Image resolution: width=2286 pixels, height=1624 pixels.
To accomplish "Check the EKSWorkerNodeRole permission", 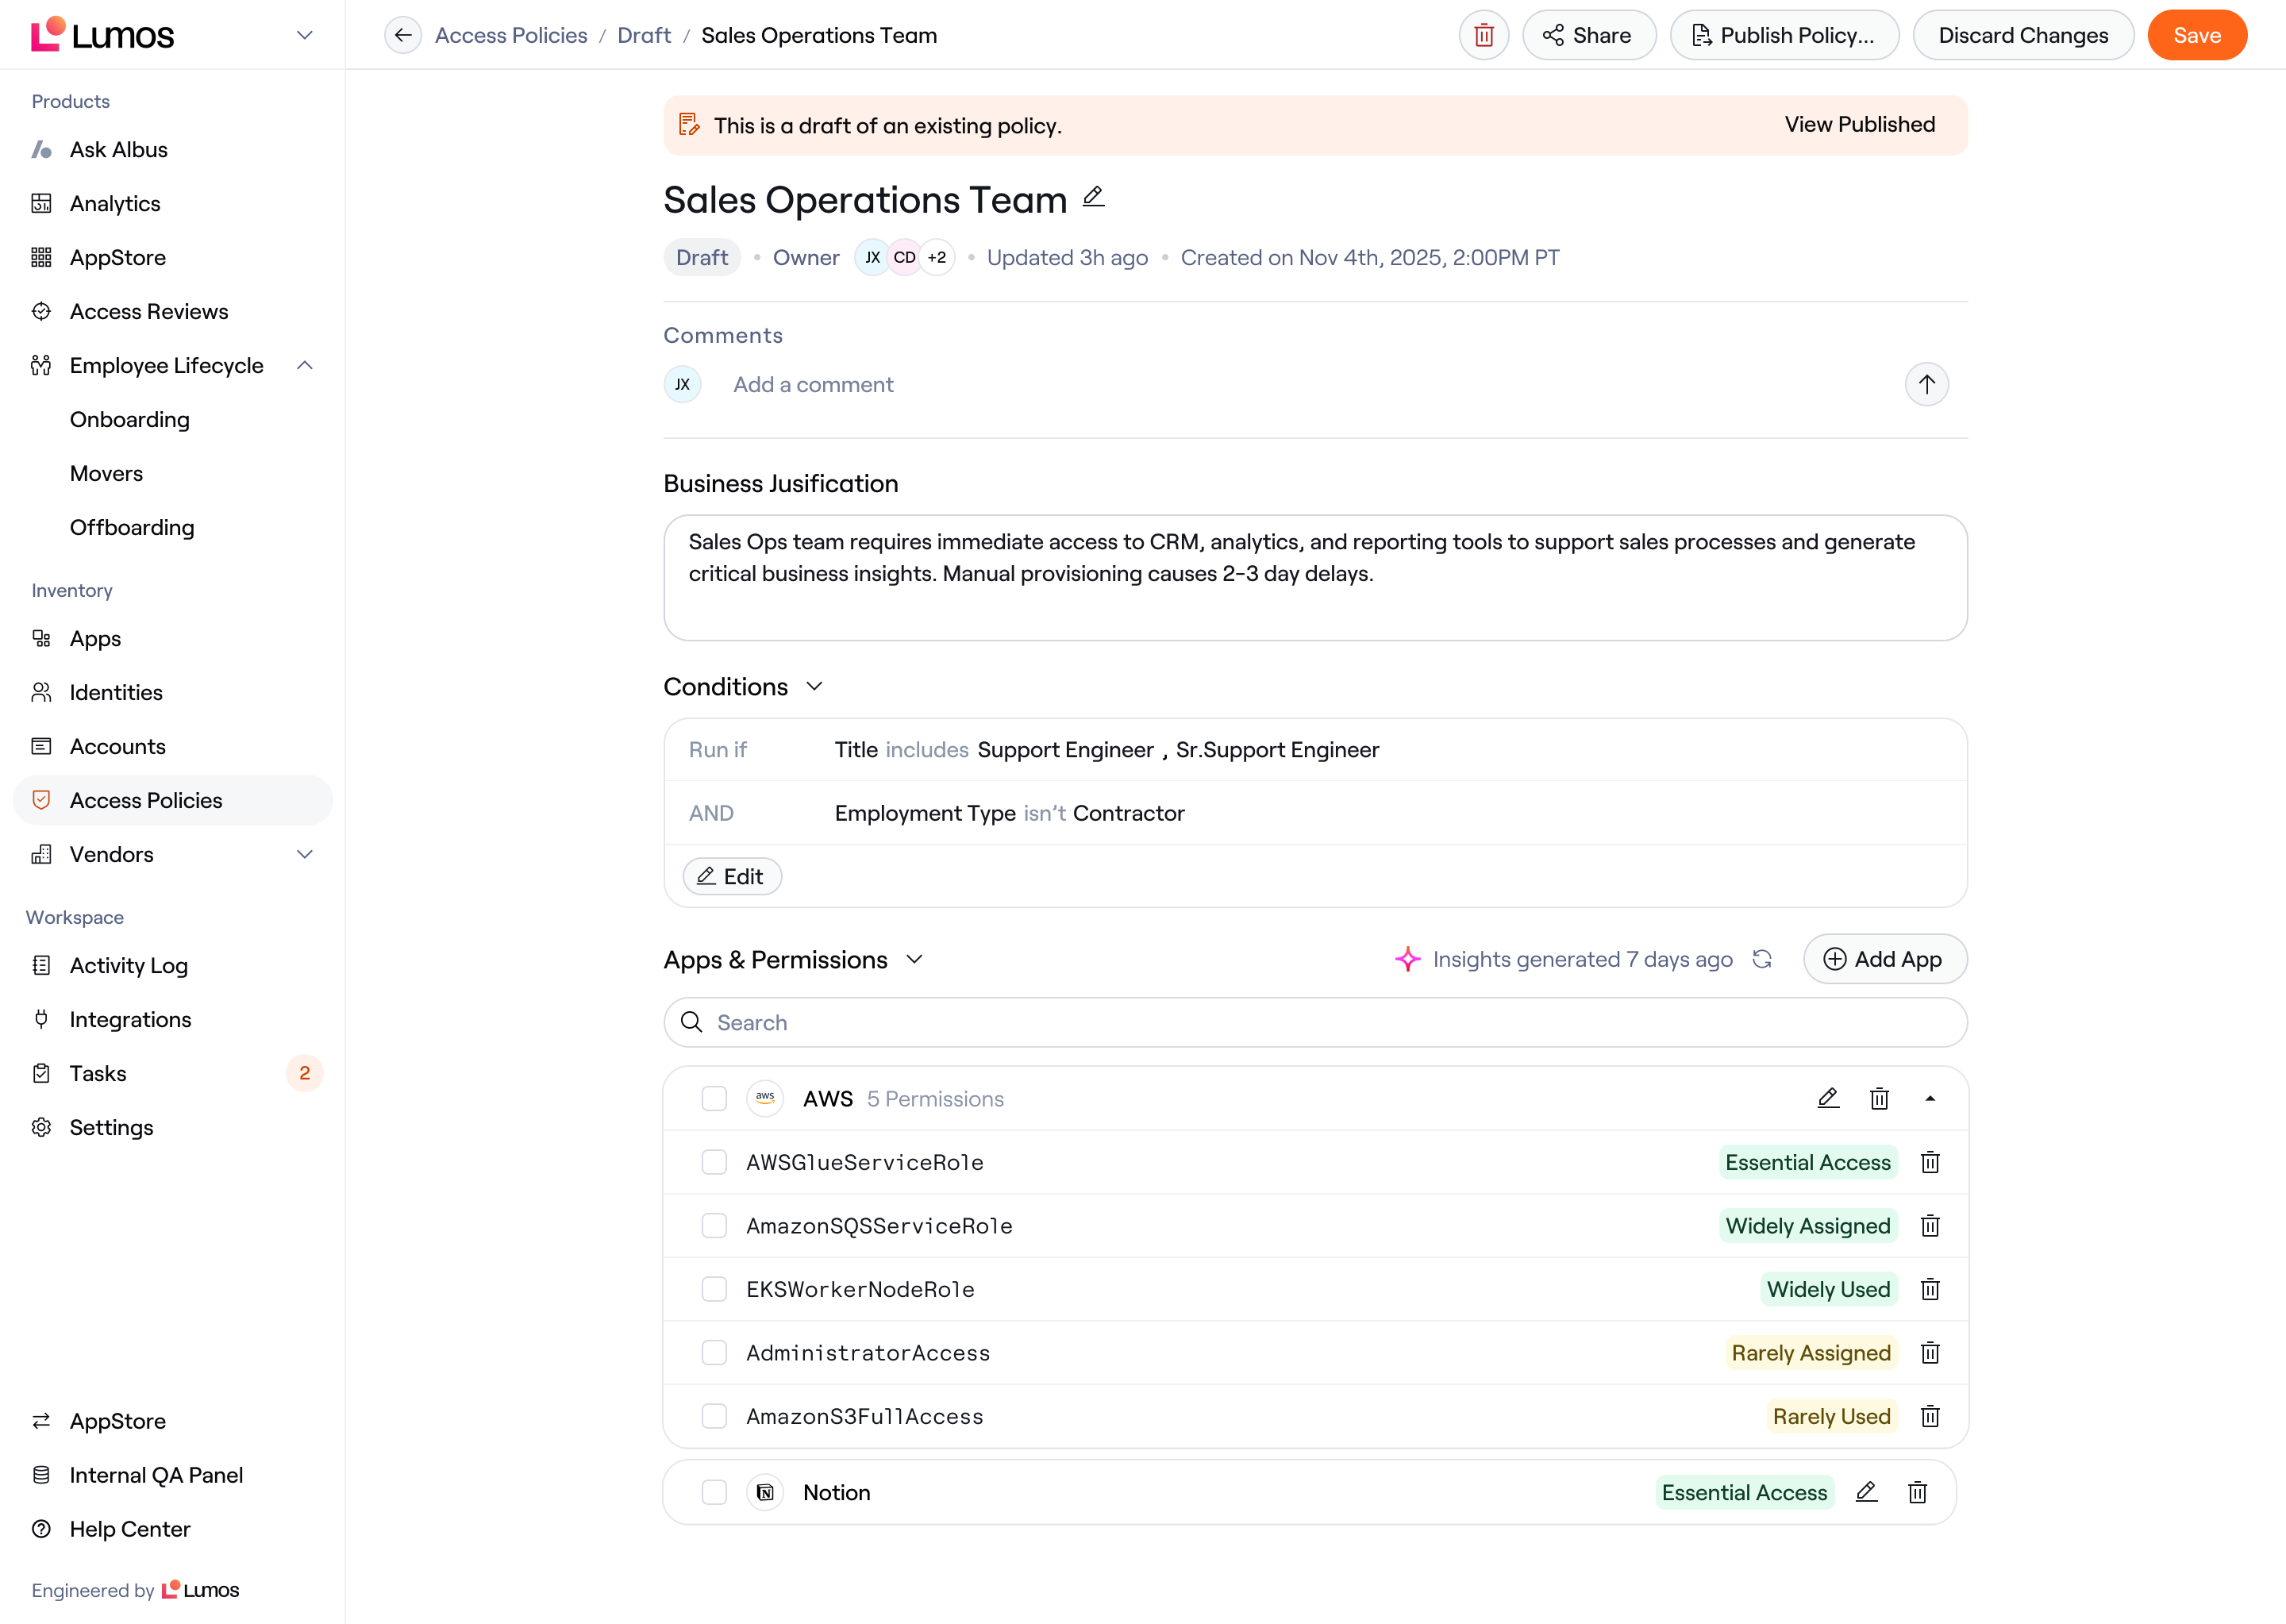I will pos(714,1289).
